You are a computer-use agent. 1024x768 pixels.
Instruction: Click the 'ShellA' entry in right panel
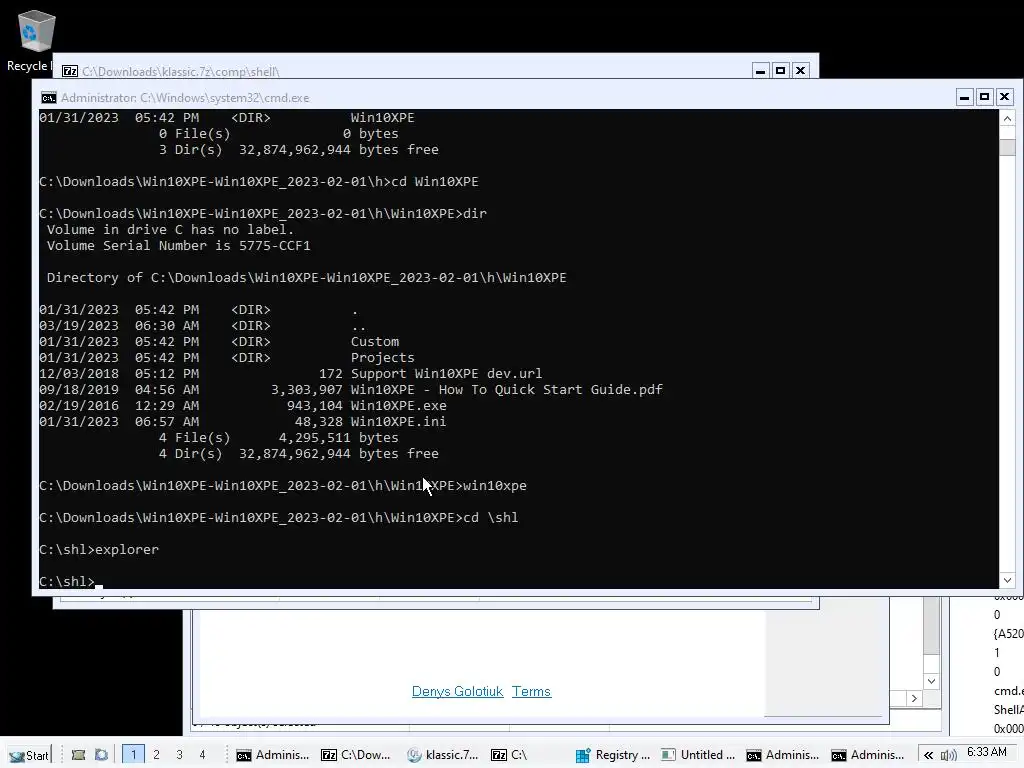(1008, 710)
